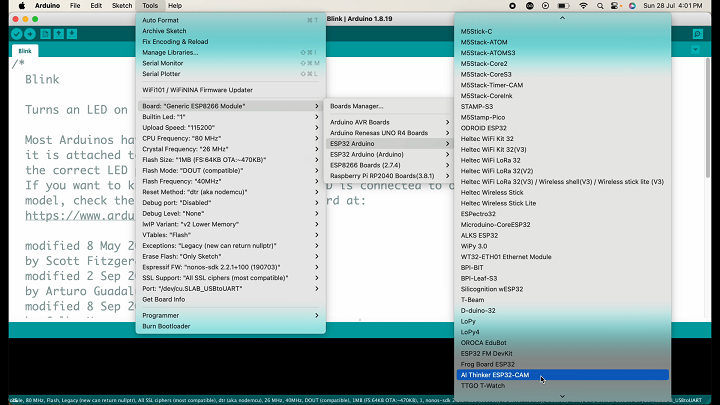
Task: Select Heltec WiFi Kit 32 board
Action: click(x=562, y=139)
